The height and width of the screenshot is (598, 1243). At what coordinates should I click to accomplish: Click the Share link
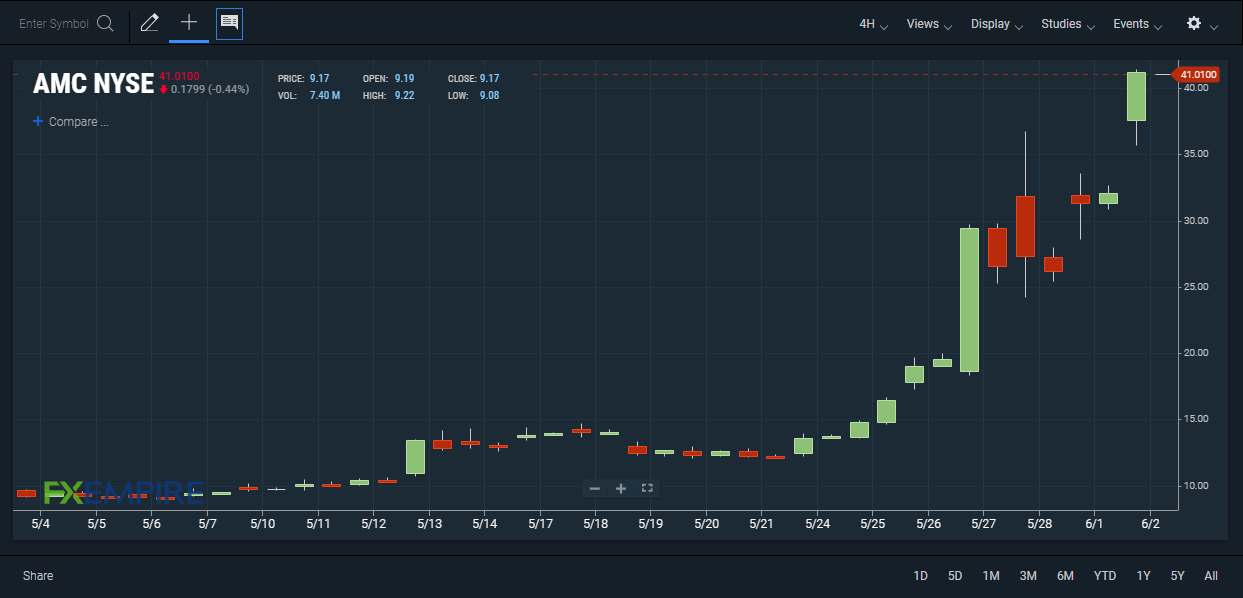pos(38,576)
